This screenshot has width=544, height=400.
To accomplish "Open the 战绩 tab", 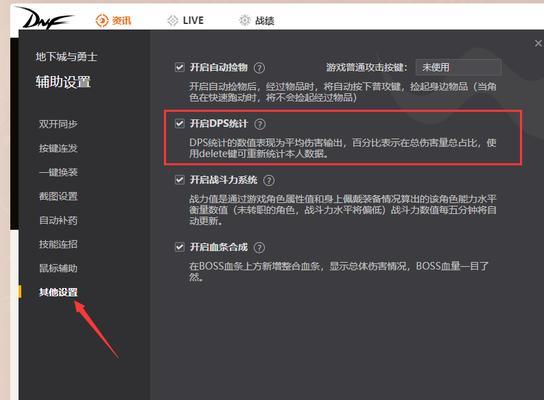I will [x=257, y=20].
